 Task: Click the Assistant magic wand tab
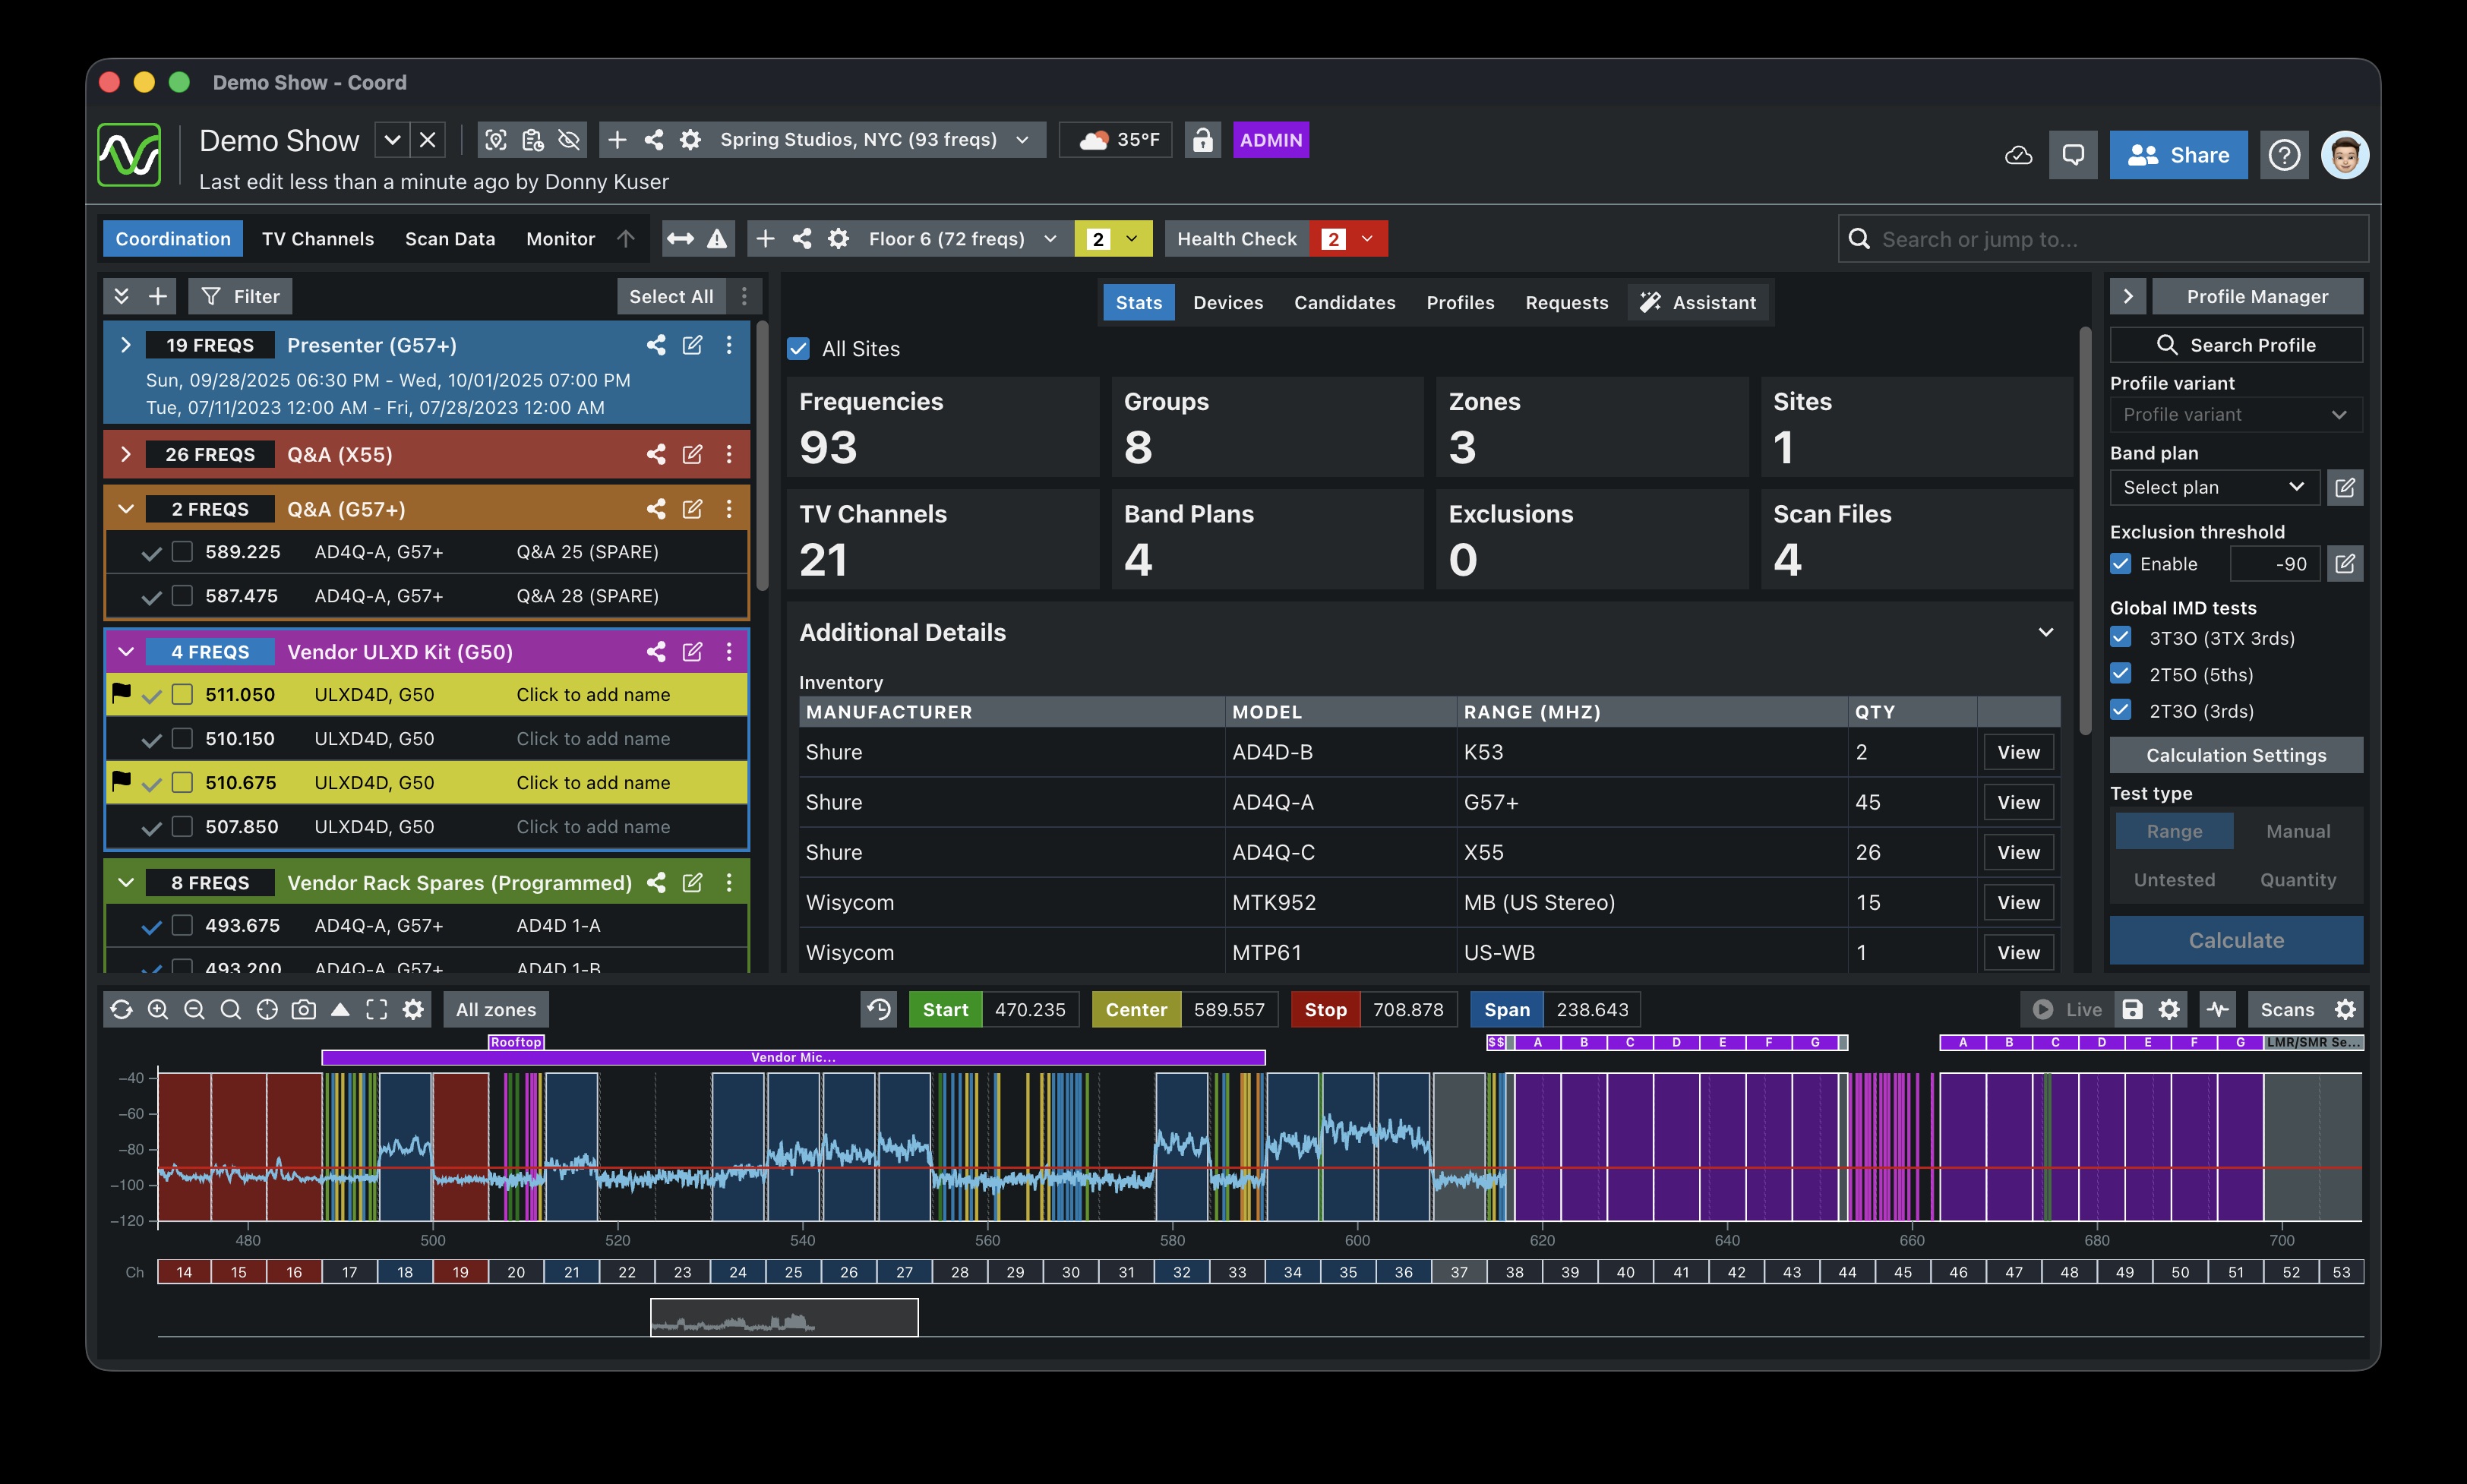tap(1700, 303)
